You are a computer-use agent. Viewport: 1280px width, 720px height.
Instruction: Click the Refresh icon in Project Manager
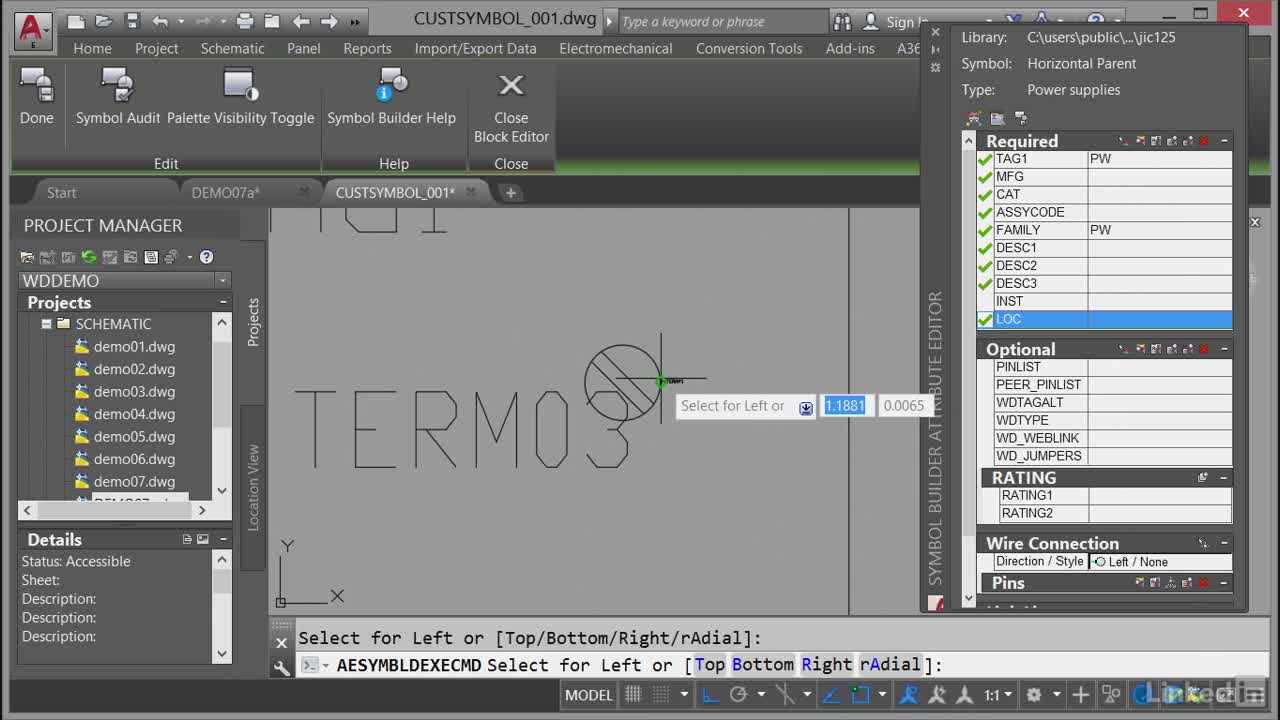89,257
